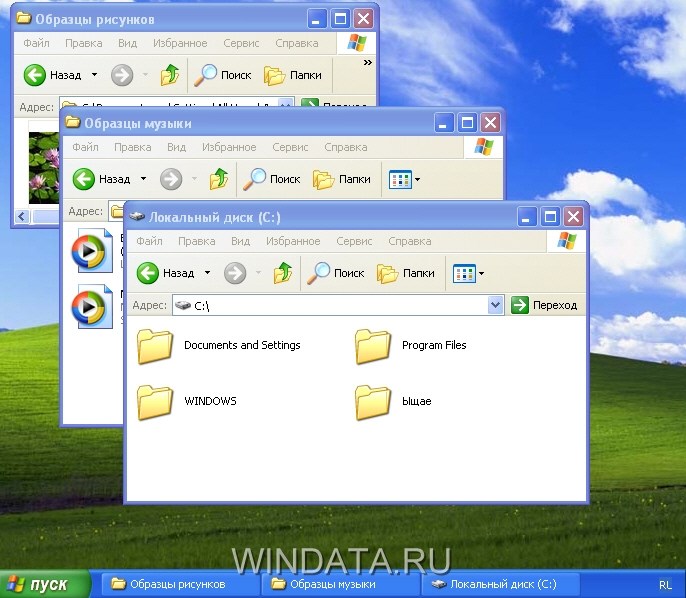Click Windows flag logo in Образцы рисунков
The height and width of the screenshot is (598, 686).
pyautogui.click(x=357, y=43)
